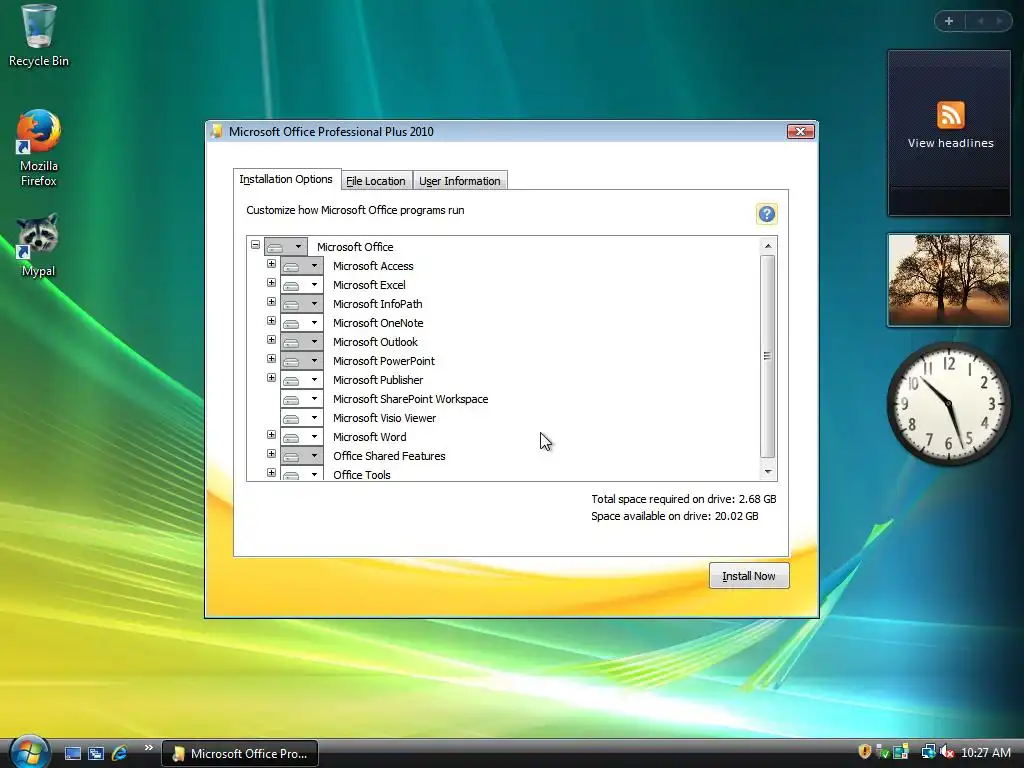1024x768 pixels.
Task: Click the muted volume tray icon
Action: coord(947,752)
